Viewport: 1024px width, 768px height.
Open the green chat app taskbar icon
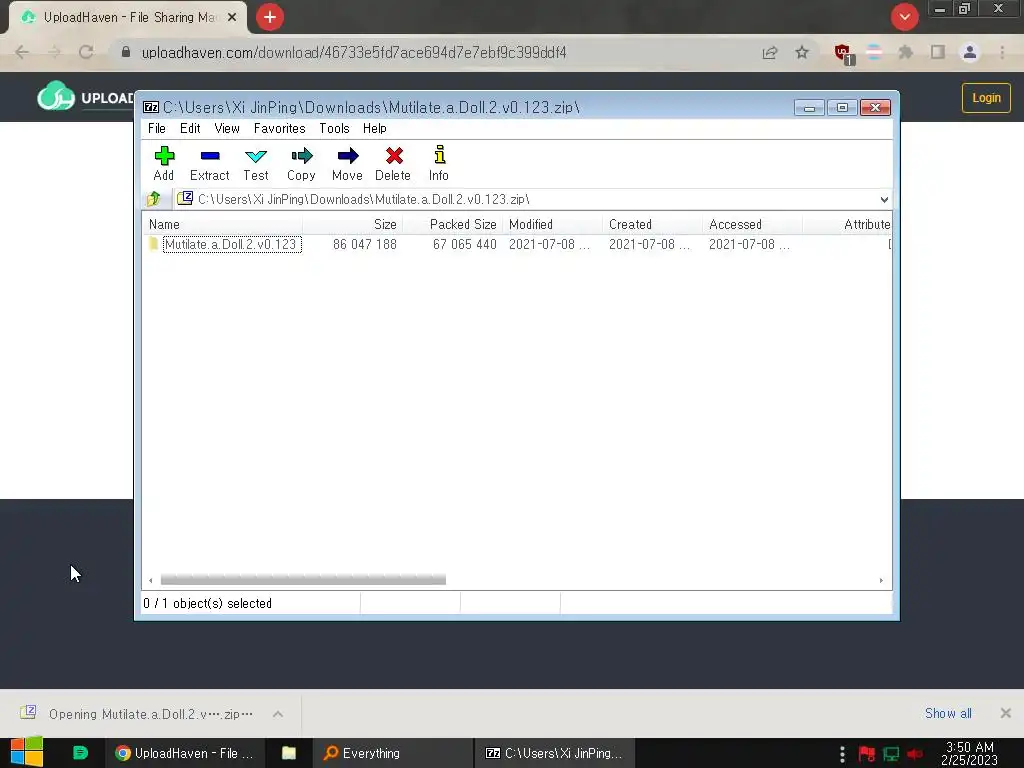coord(80,753)
